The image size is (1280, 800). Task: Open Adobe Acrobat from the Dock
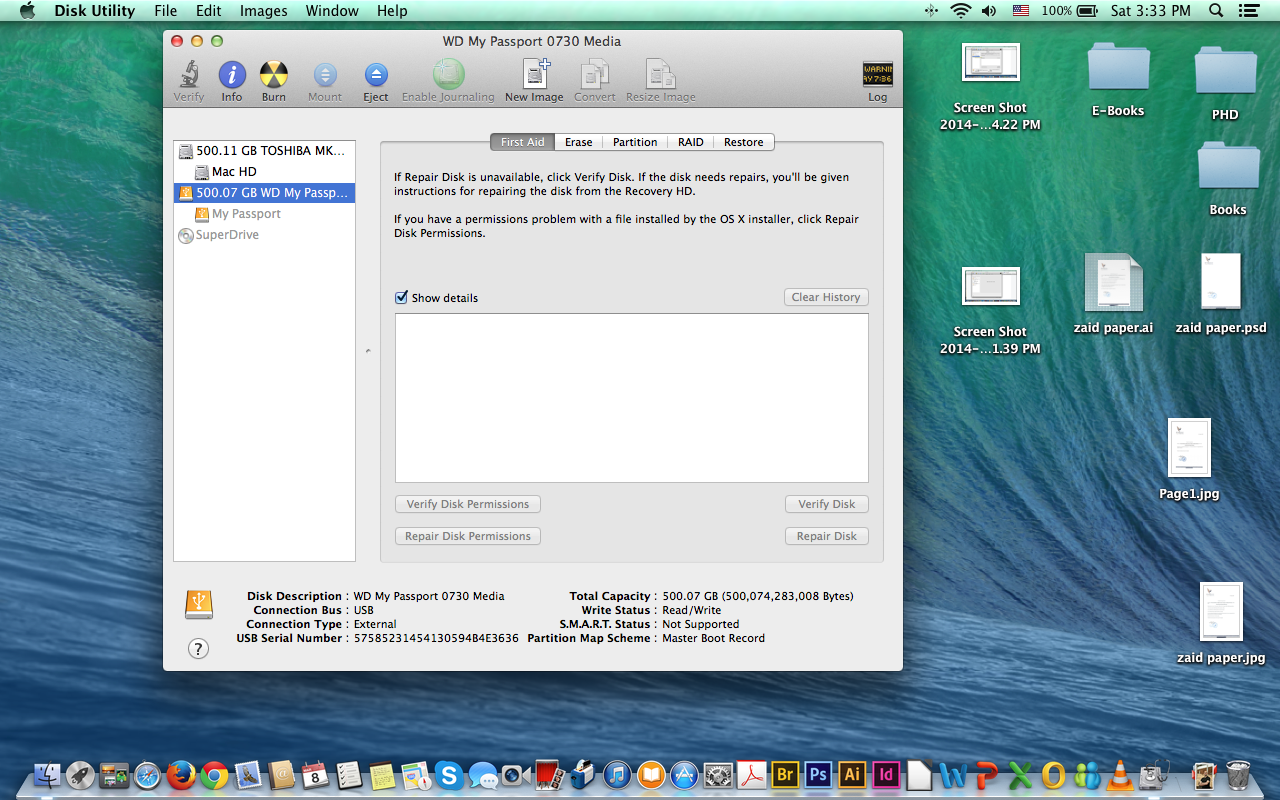click(751, 774)
